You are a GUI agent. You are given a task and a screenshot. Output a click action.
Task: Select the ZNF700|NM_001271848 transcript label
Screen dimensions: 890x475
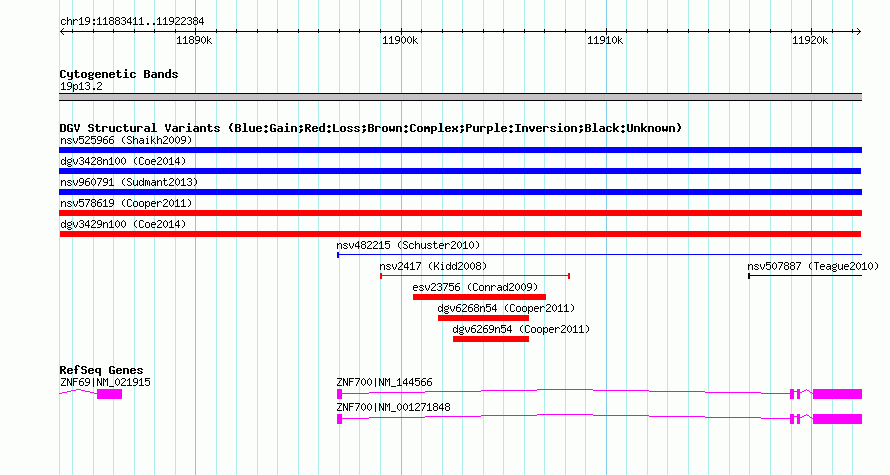coord(393,407)
